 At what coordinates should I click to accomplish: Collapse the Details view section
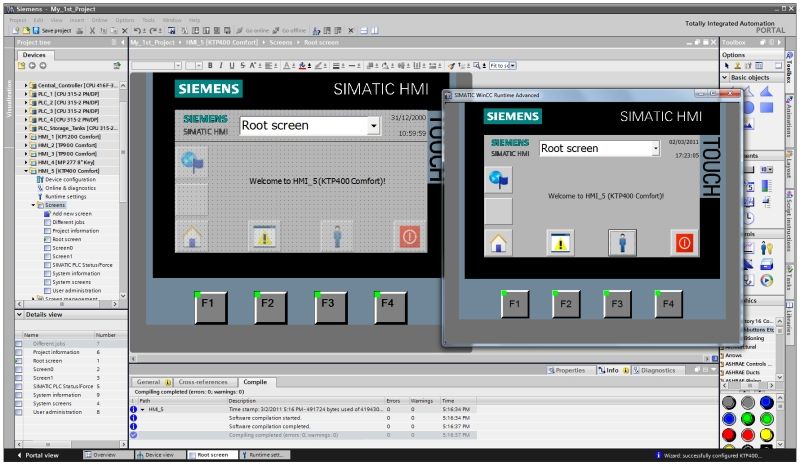pos(19,314)
